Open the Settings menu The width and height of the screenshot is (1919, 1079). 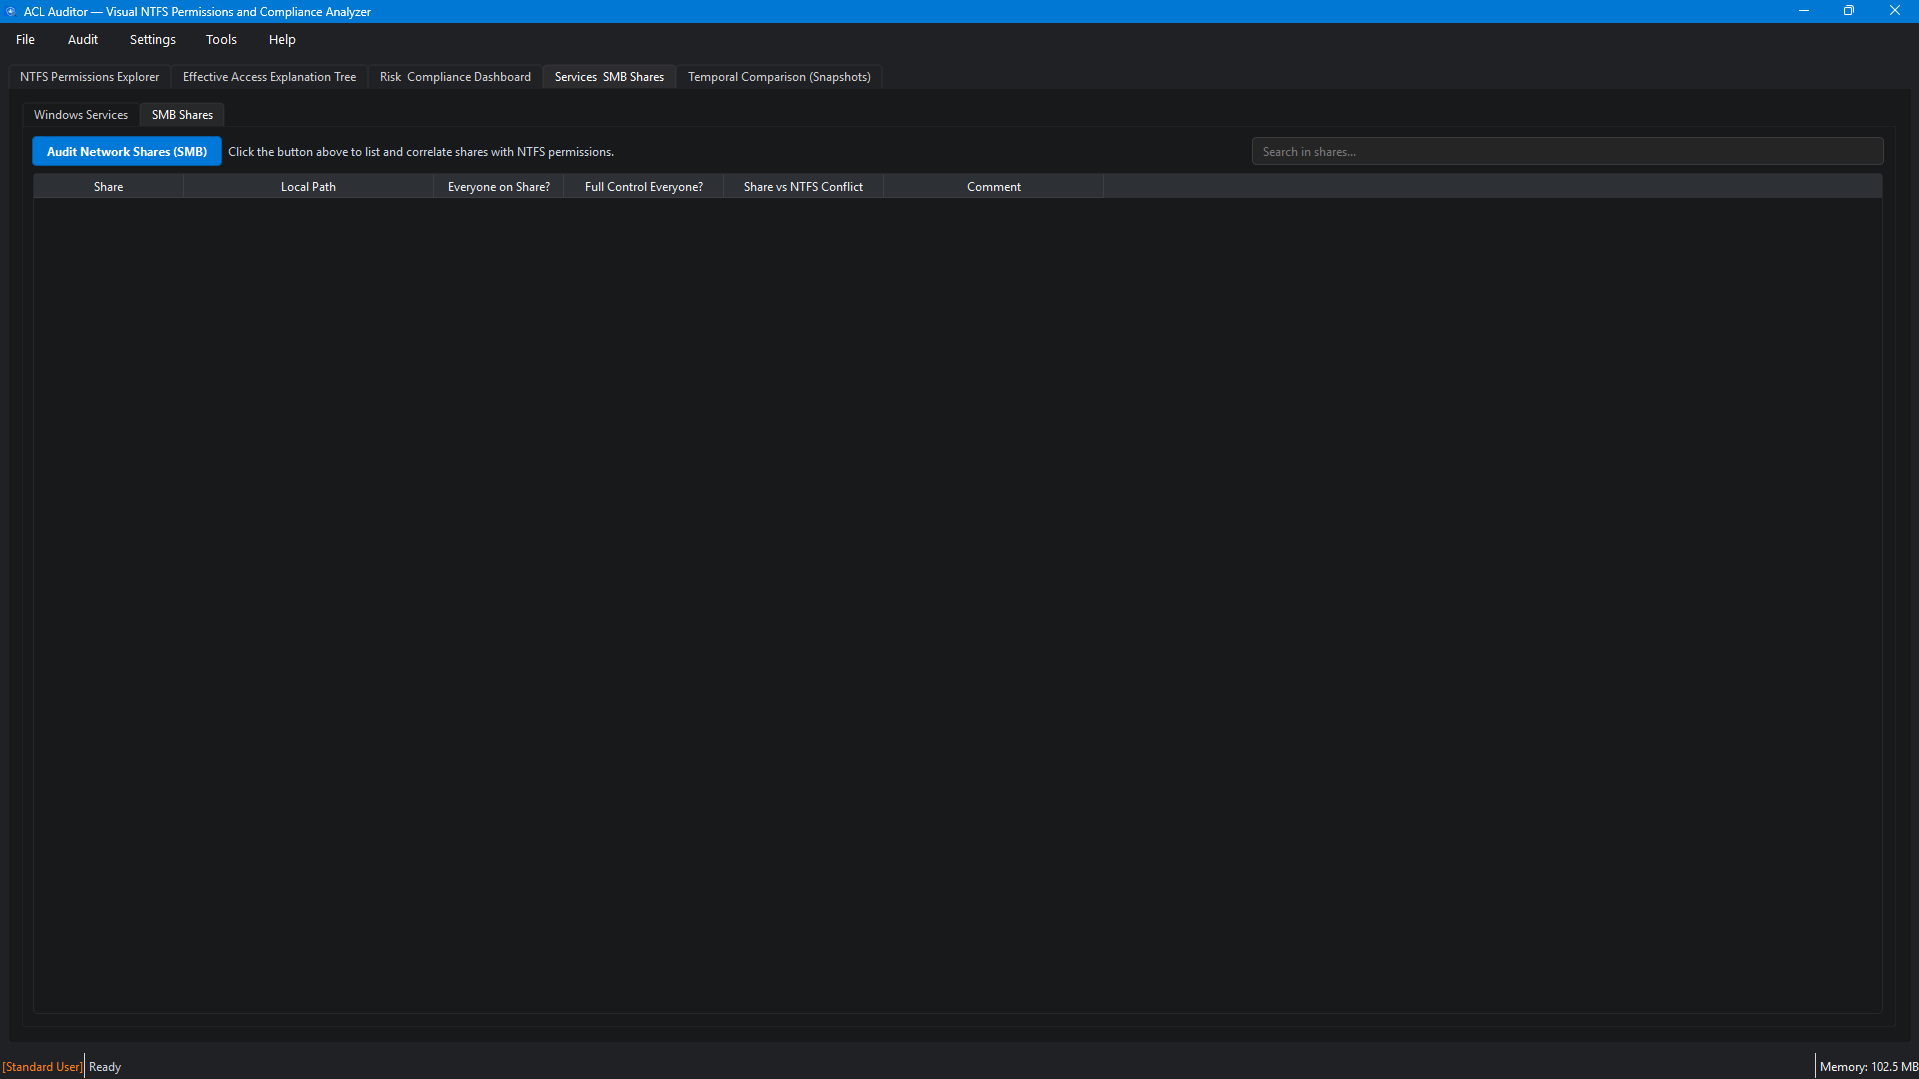153,40
